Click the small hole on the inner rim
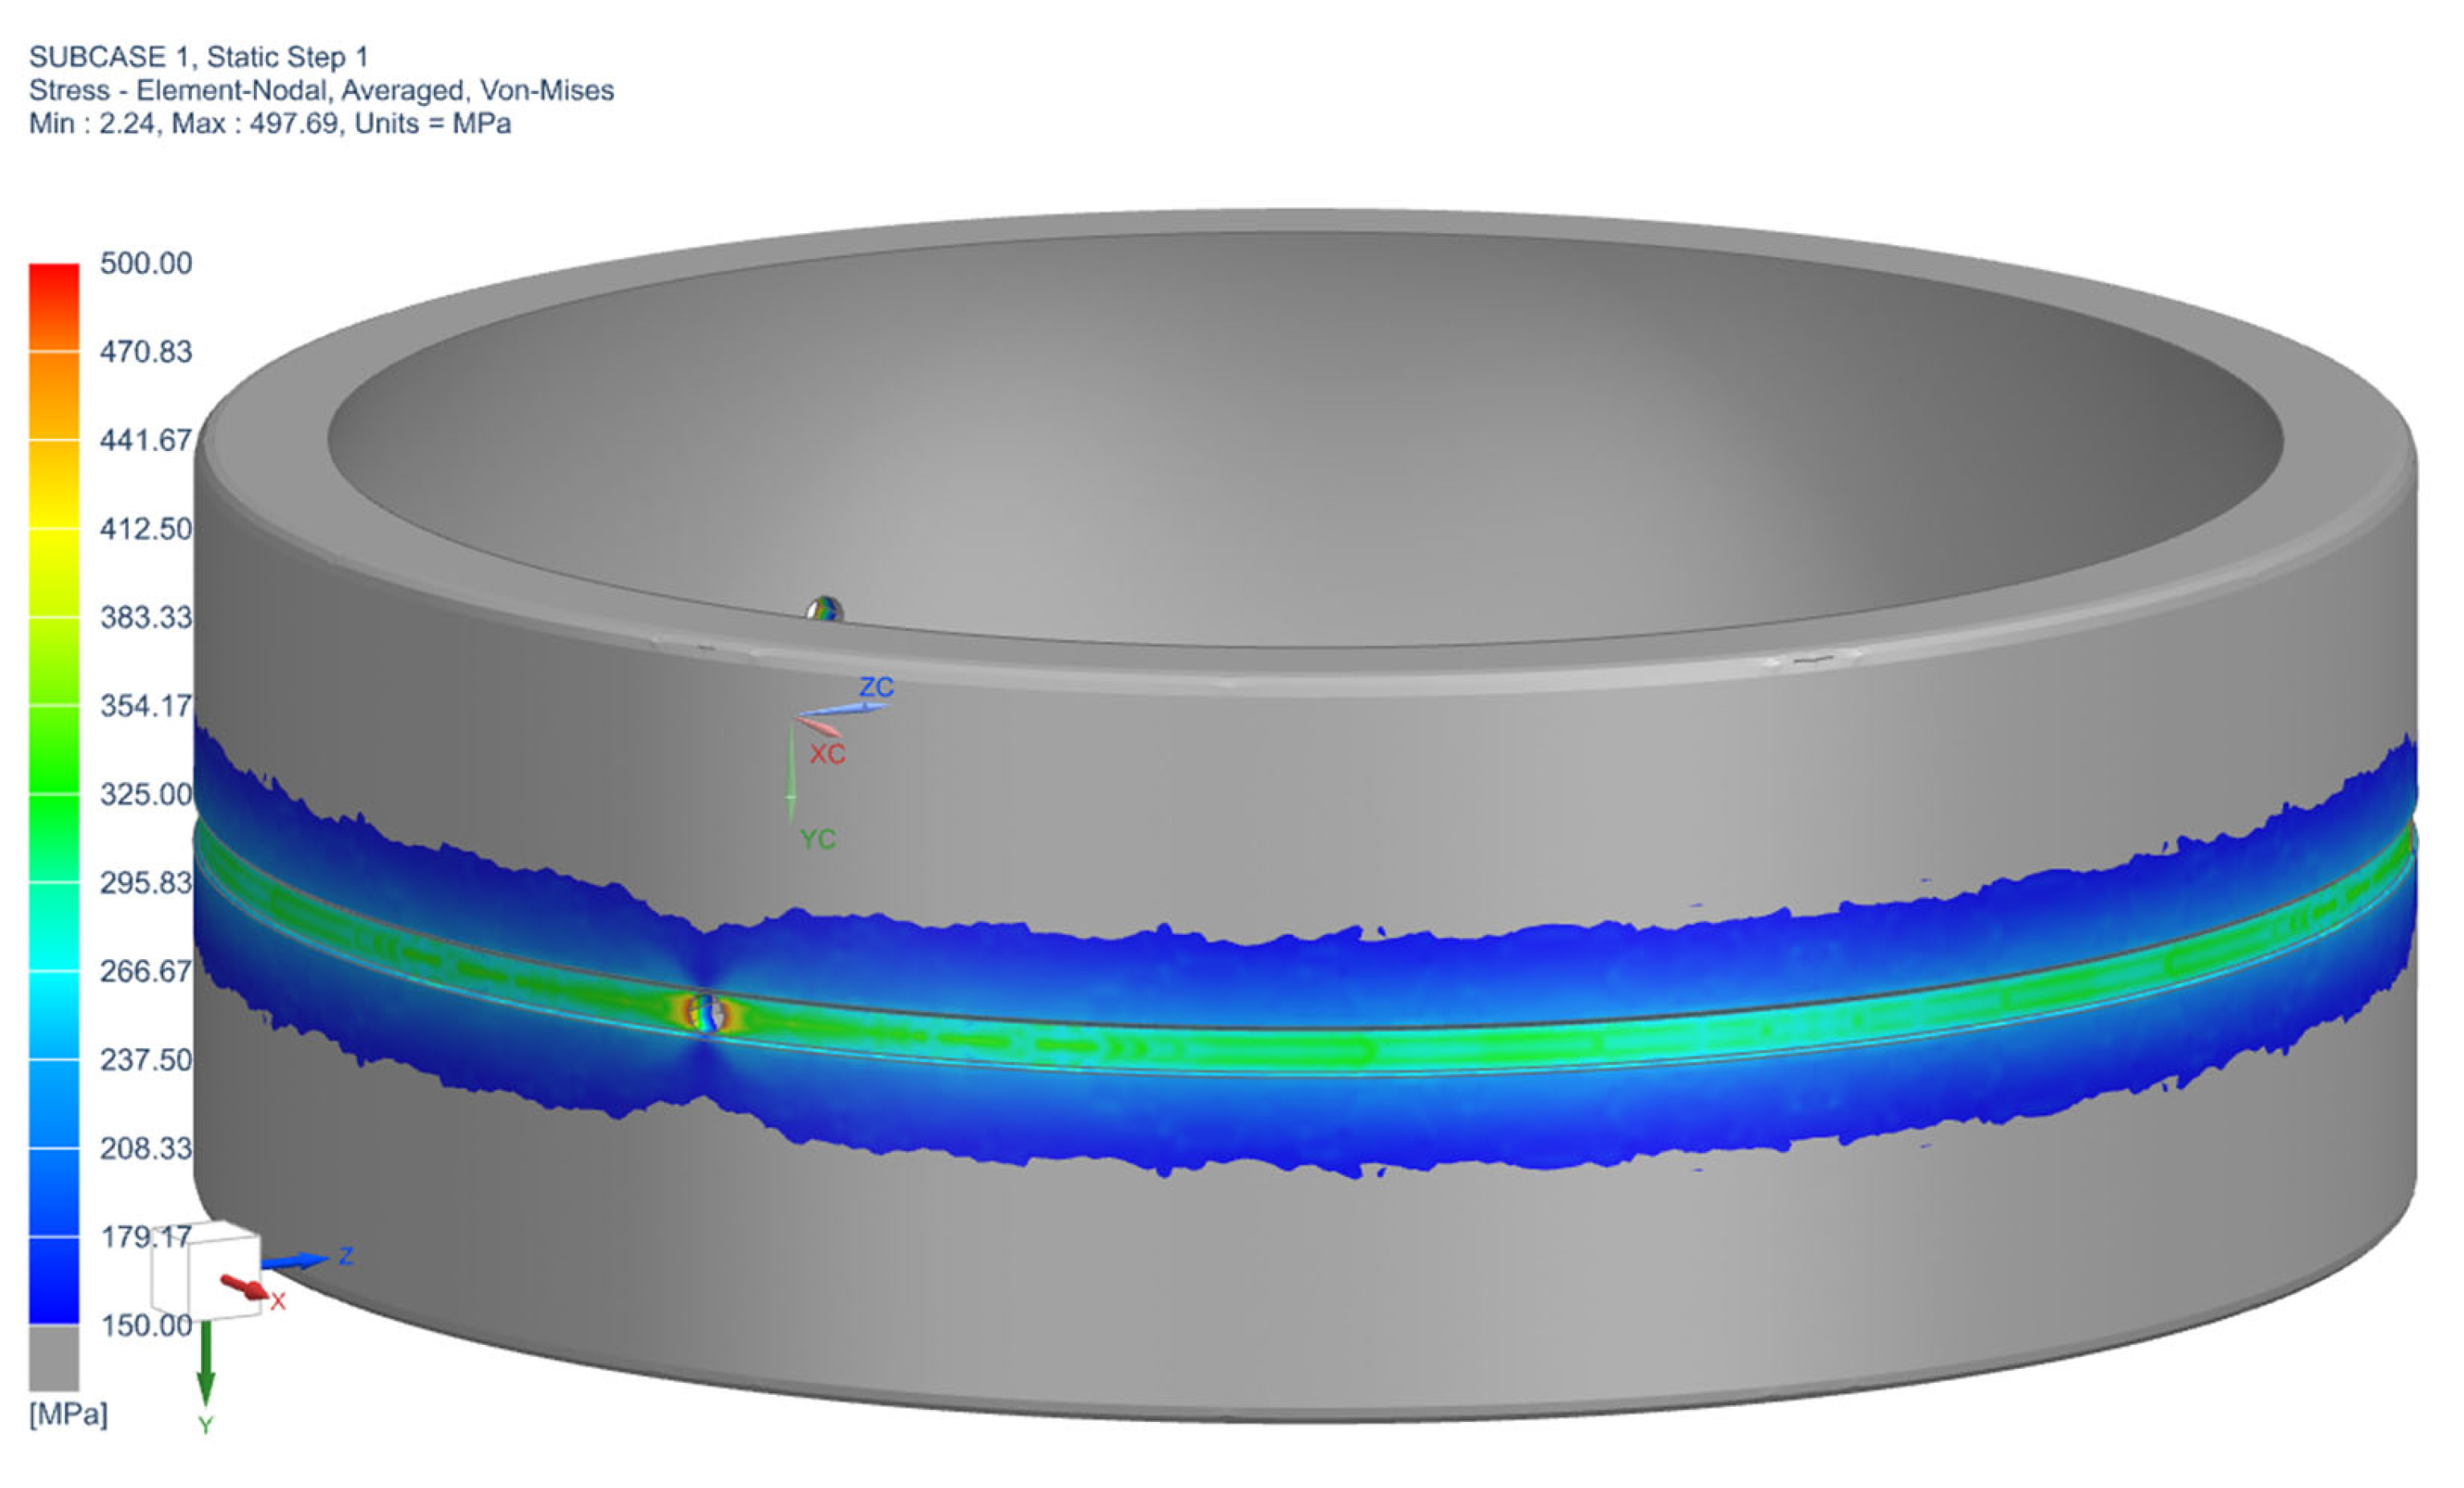Screen dimensions: 2464x1488 click(824, 608)
